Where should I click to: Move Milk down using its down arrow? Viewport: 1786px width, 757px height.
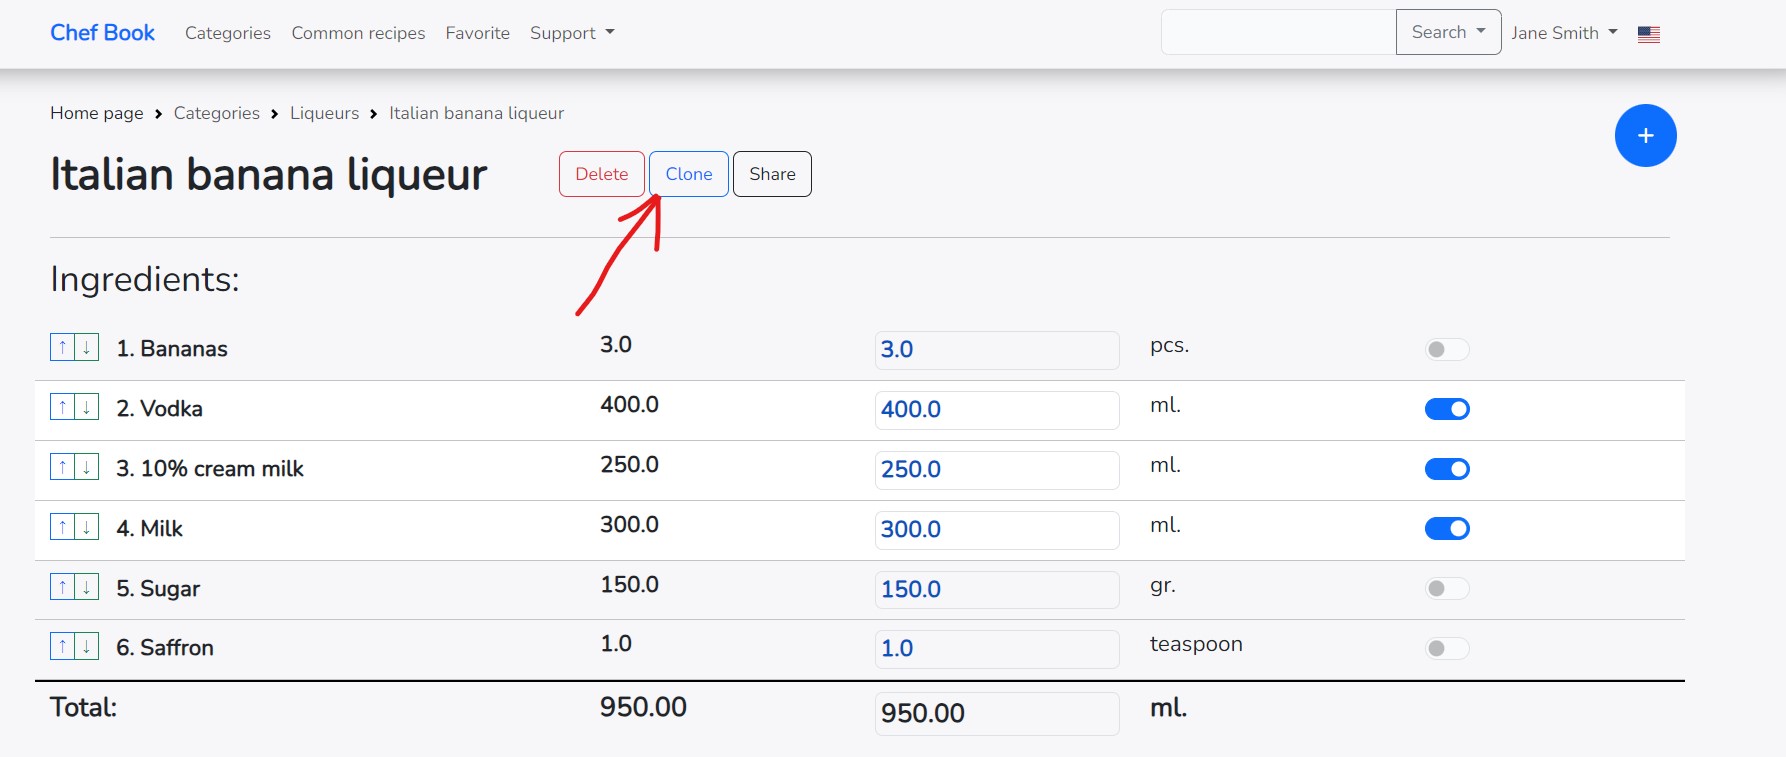point(87,528)
